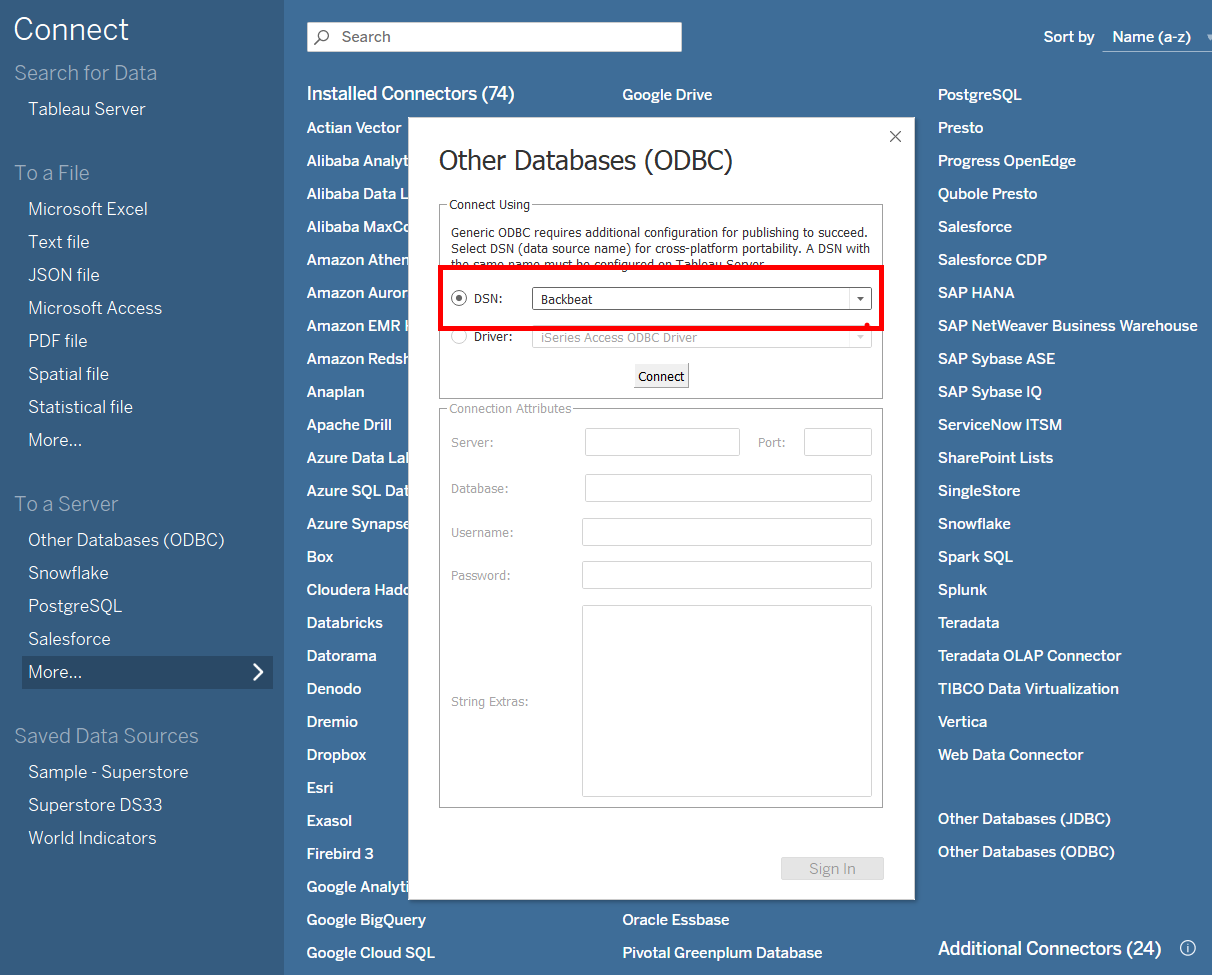Image resolution: width=1212 pixels, height=975 pixels.
Task: Select Snowflake in To a Server list
Action: click(x=68, y=573)
